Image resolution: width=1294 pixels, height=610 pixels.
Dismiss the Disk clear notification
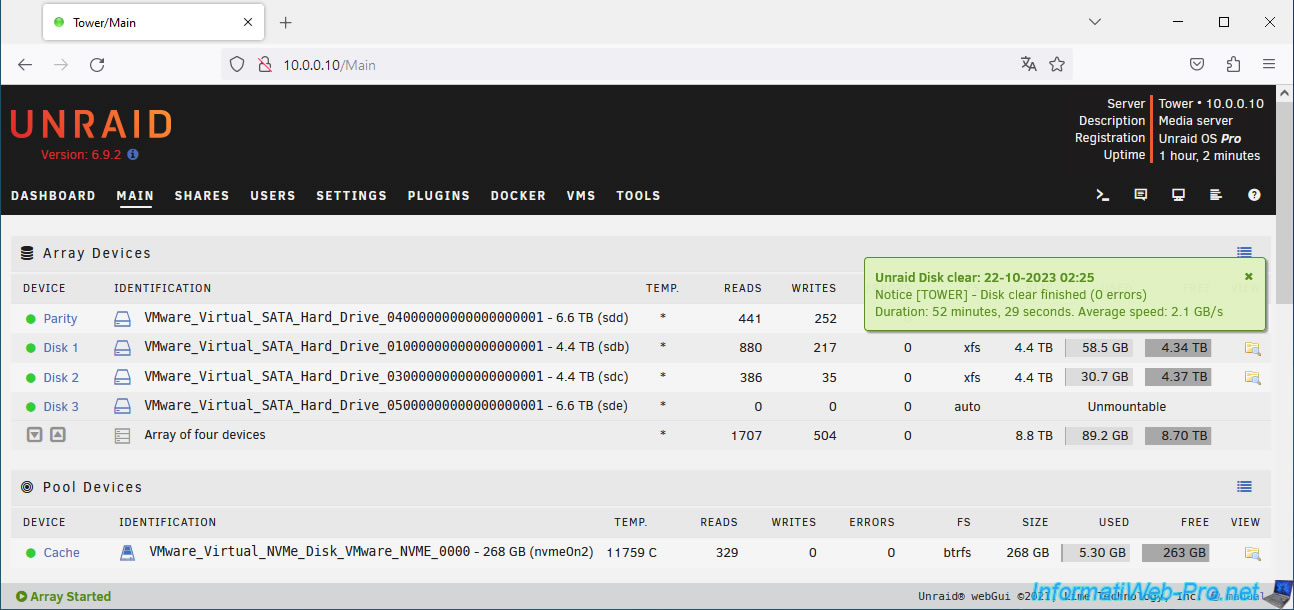coord(1248,277)
